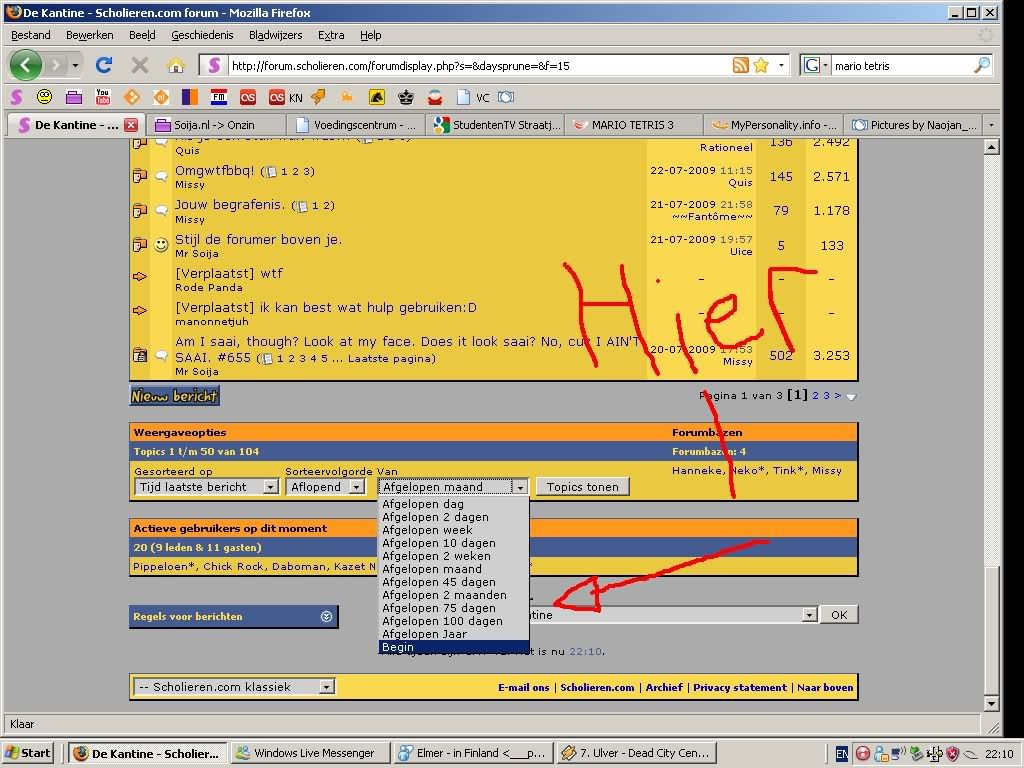The width and height of the screenshot is (1024, 768).
Task: Open the 'Elmer - in Finland' taskbar window
Action: 473,753
